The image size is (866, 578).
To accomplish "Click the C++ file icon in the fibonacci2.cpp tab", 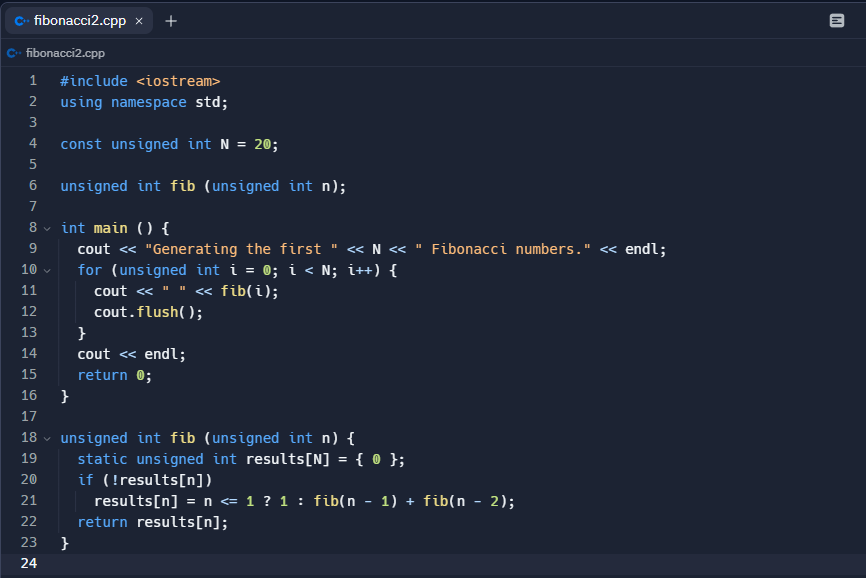I will [x=24, y=19].
